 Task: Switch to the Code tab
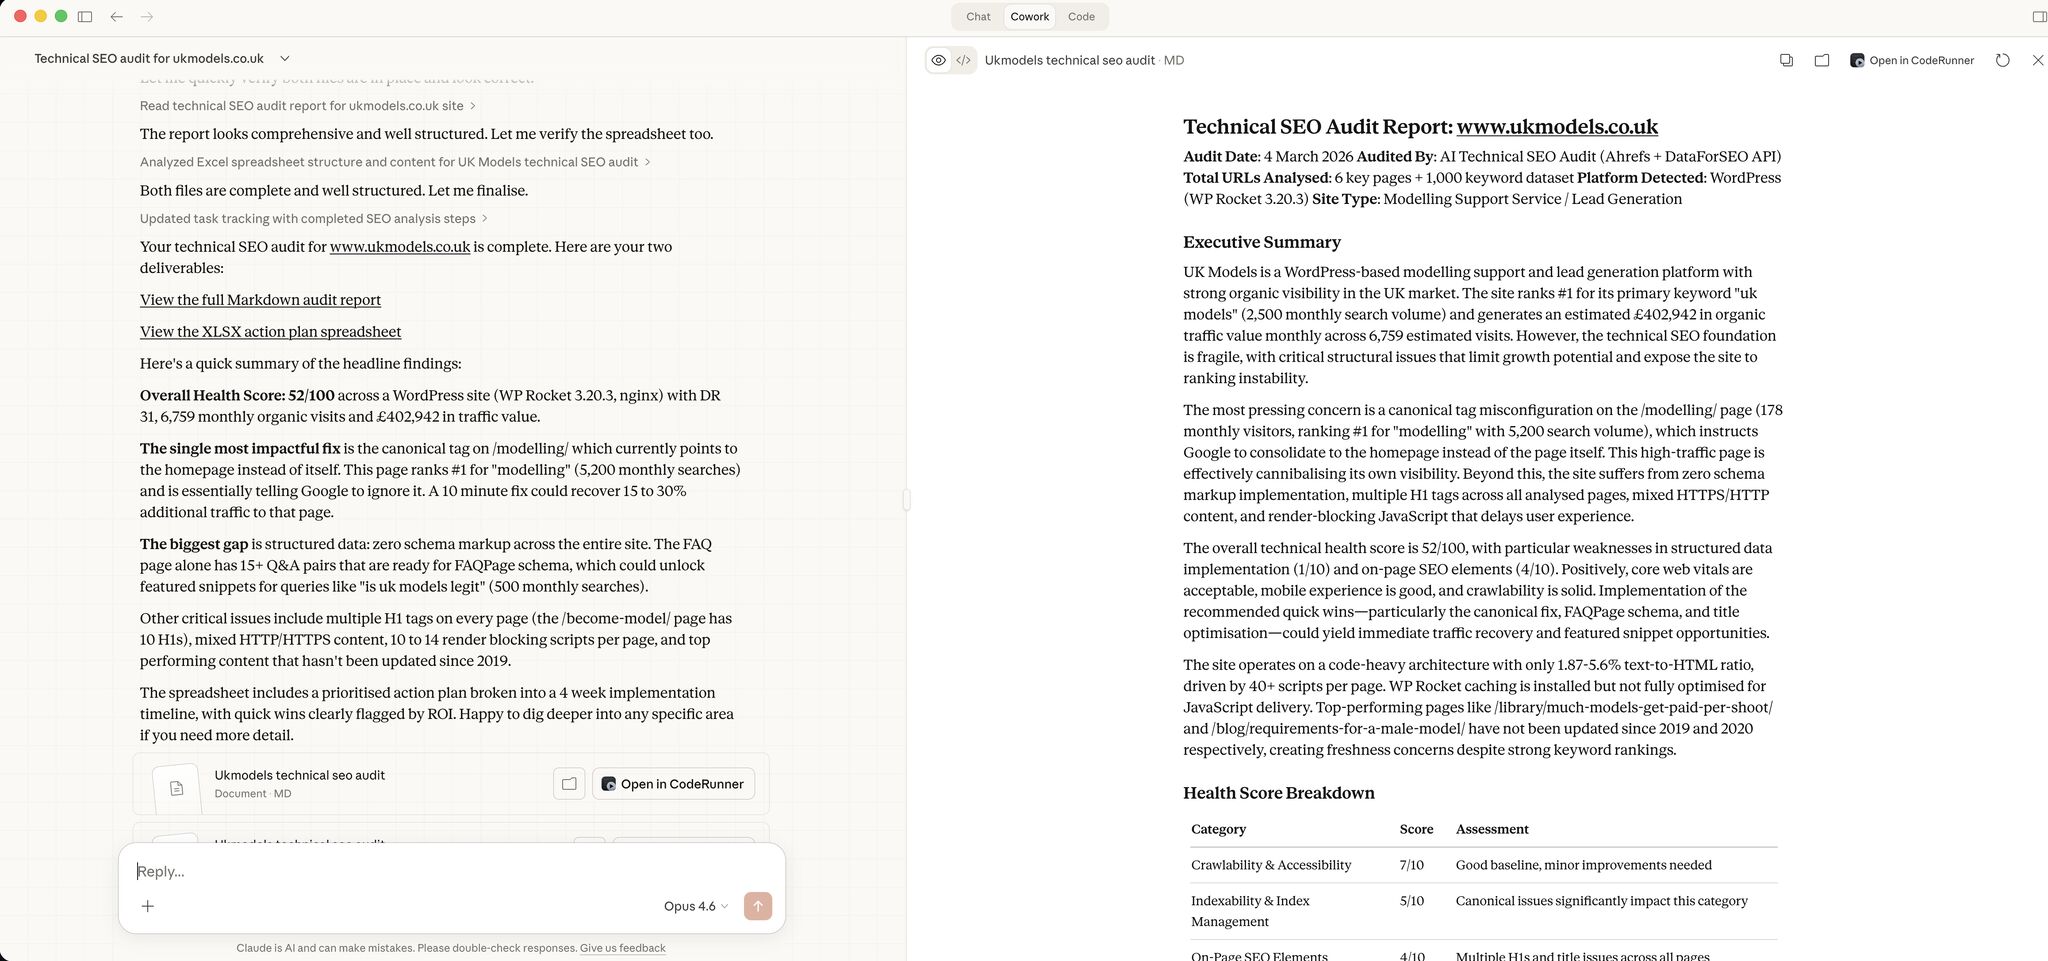click(1081, 17)
